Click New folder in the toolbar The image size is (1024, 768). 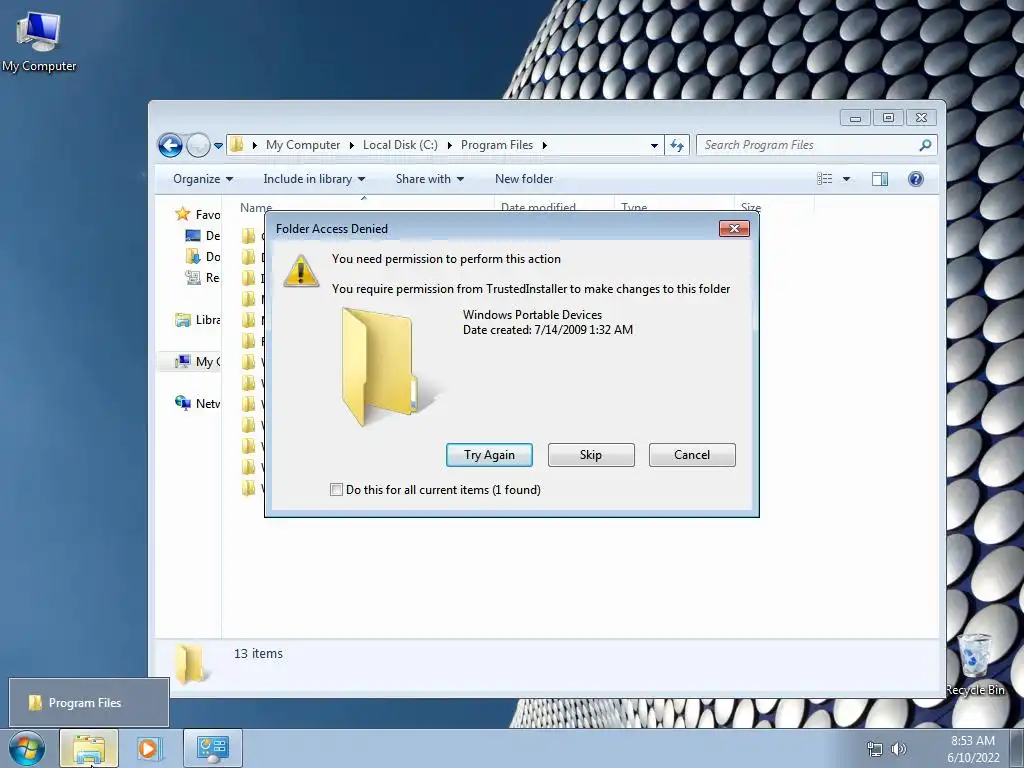click(x=524, y=179)
